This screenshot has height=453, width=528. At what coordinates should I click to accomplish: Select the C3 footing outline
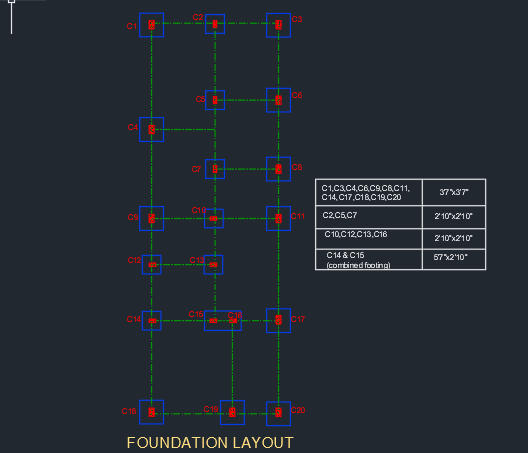[x=278, y=25]
